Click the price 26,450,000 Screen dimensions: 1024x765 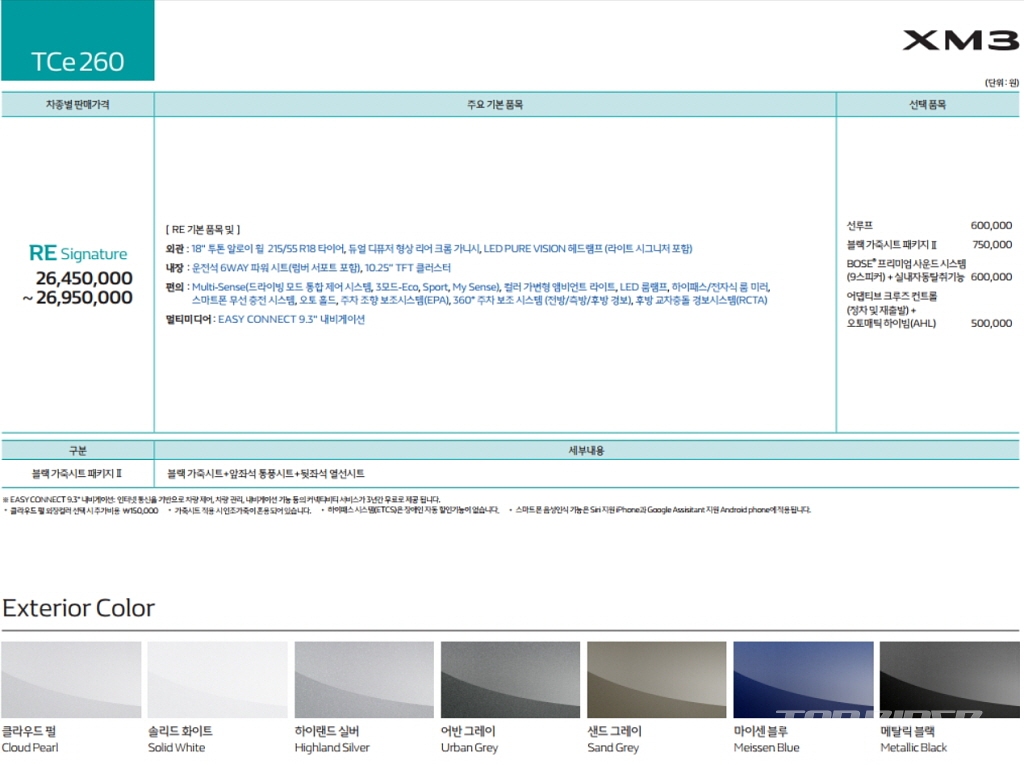pos(84,278)
